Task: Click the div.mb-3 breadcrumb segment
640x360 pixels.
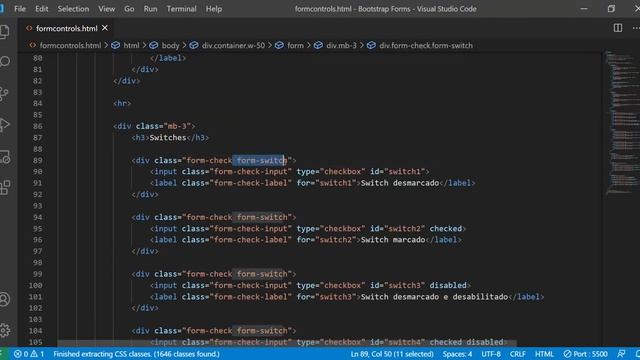Action: tap(341, 45)
